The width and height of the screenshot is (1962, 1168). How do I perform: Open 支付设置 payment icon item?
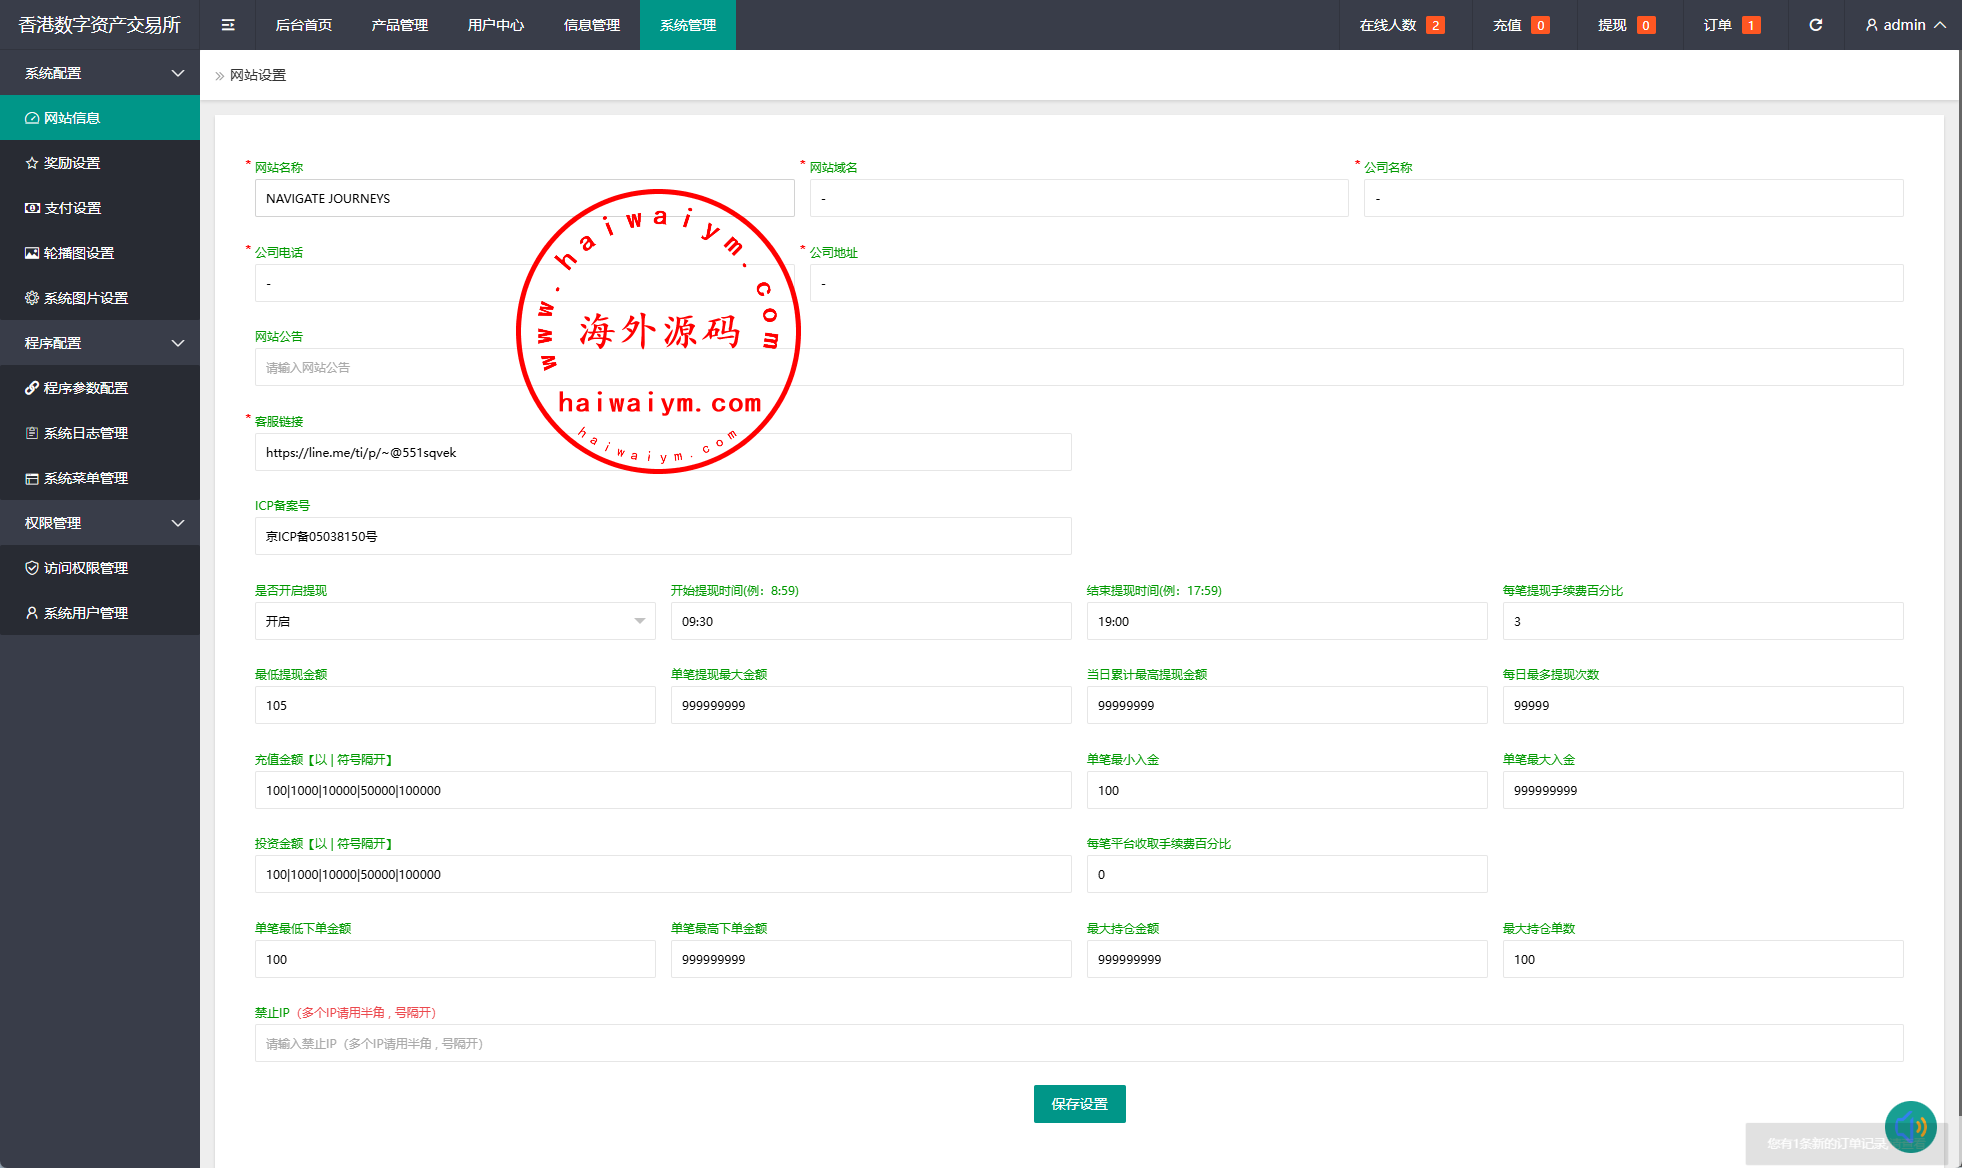[72, 208]
